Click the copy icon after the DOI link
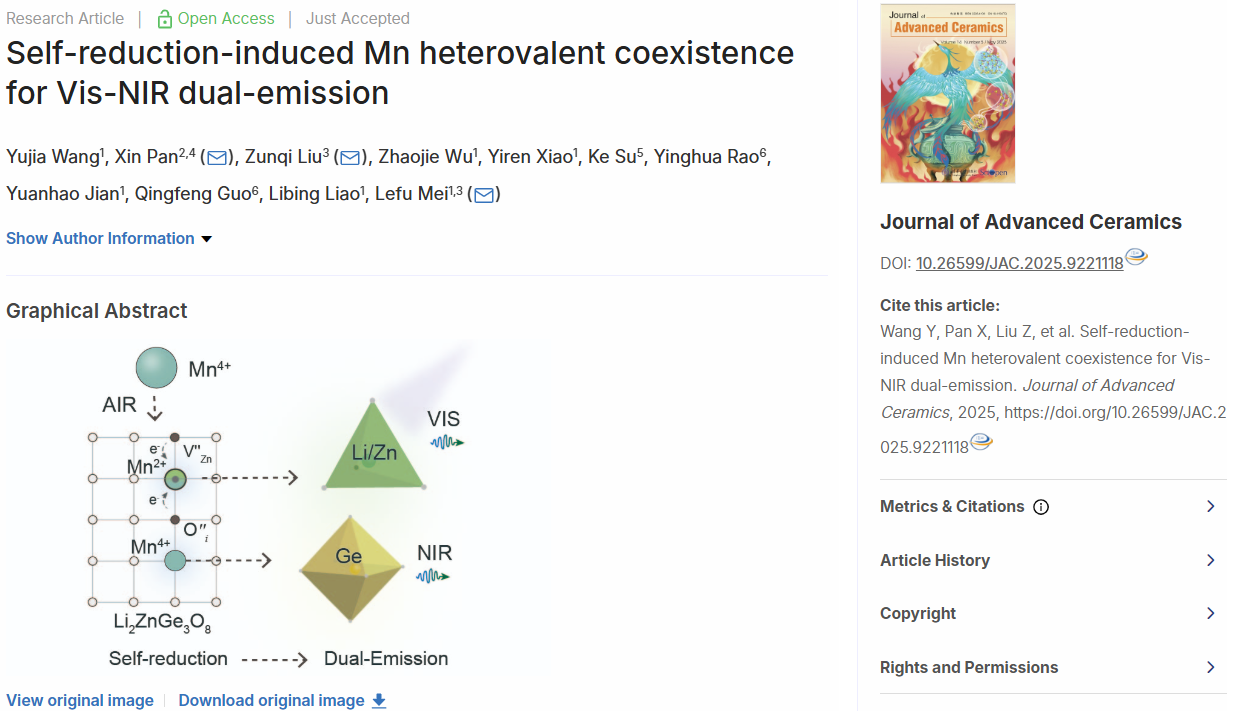The height and width of the screenshot is (711, 1239). [x=1136, y=257]
